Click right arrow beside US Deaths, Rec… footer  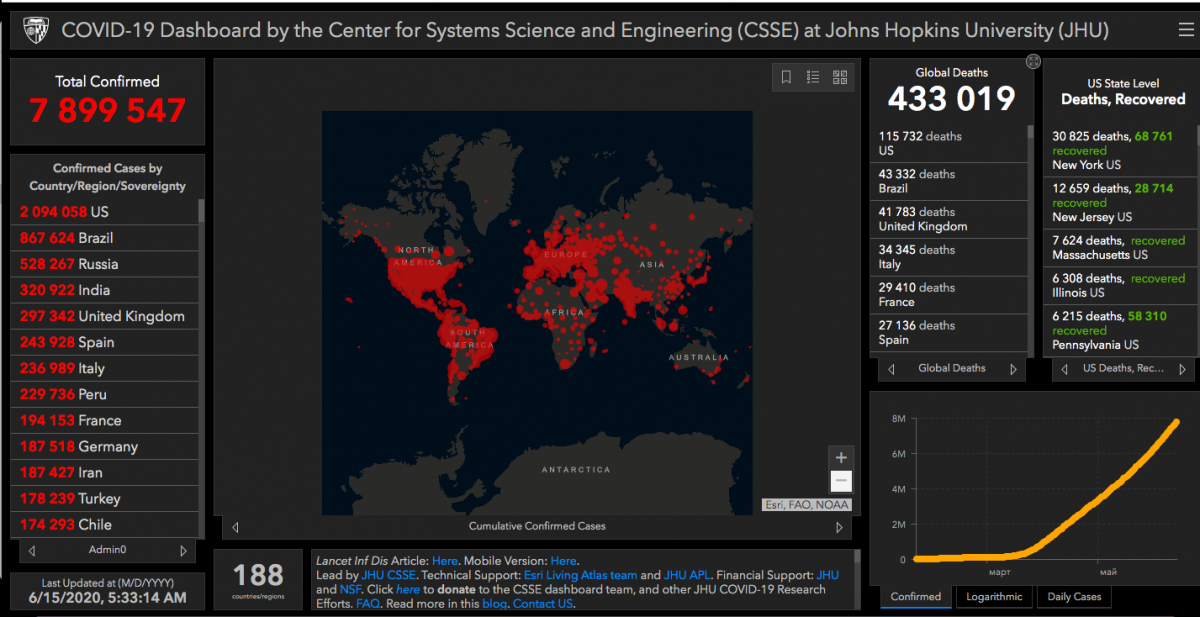[x=1183, y=369]
